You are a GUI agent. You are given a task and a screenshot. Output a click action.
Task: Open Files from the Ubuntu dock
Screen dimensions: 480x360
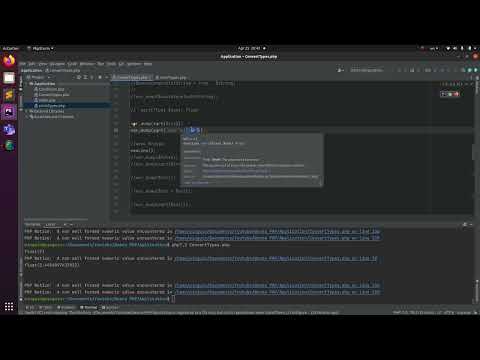click(9, 78)
